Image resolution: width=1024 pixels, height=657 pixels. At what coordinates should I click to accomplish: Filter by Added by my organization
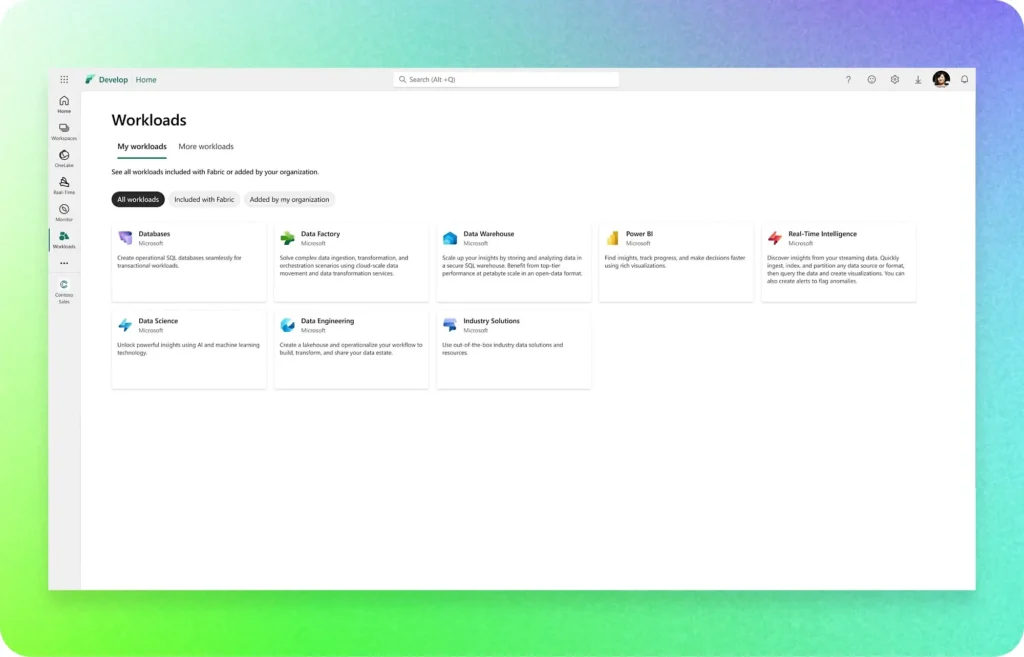289,199
